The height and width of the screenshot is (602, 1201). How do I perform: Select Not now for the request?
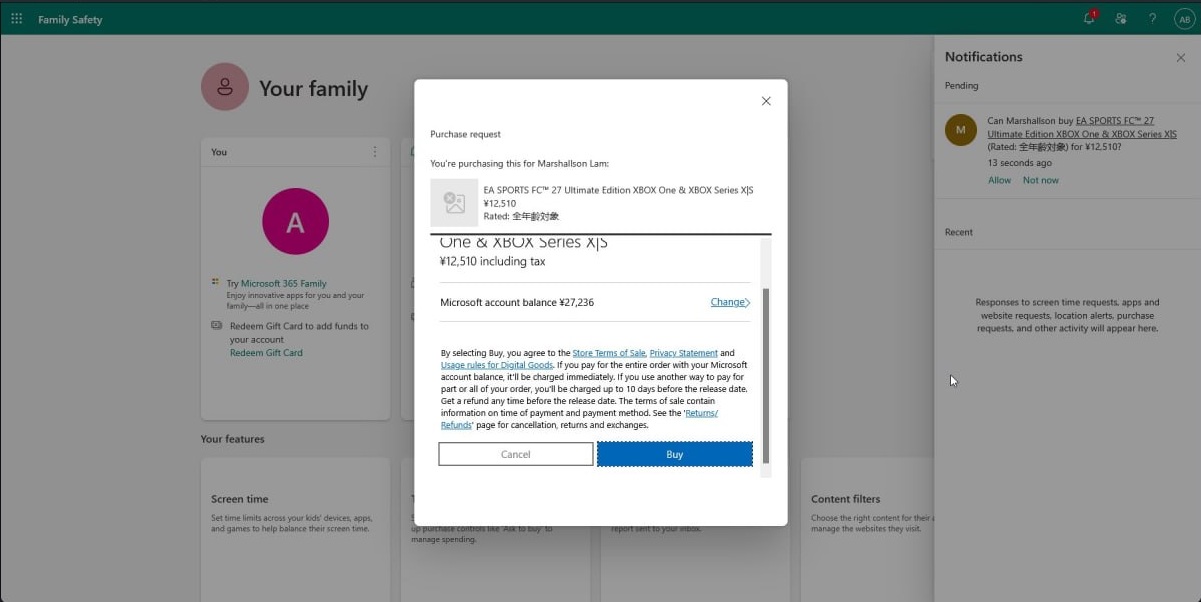[x=1040, y=180]
